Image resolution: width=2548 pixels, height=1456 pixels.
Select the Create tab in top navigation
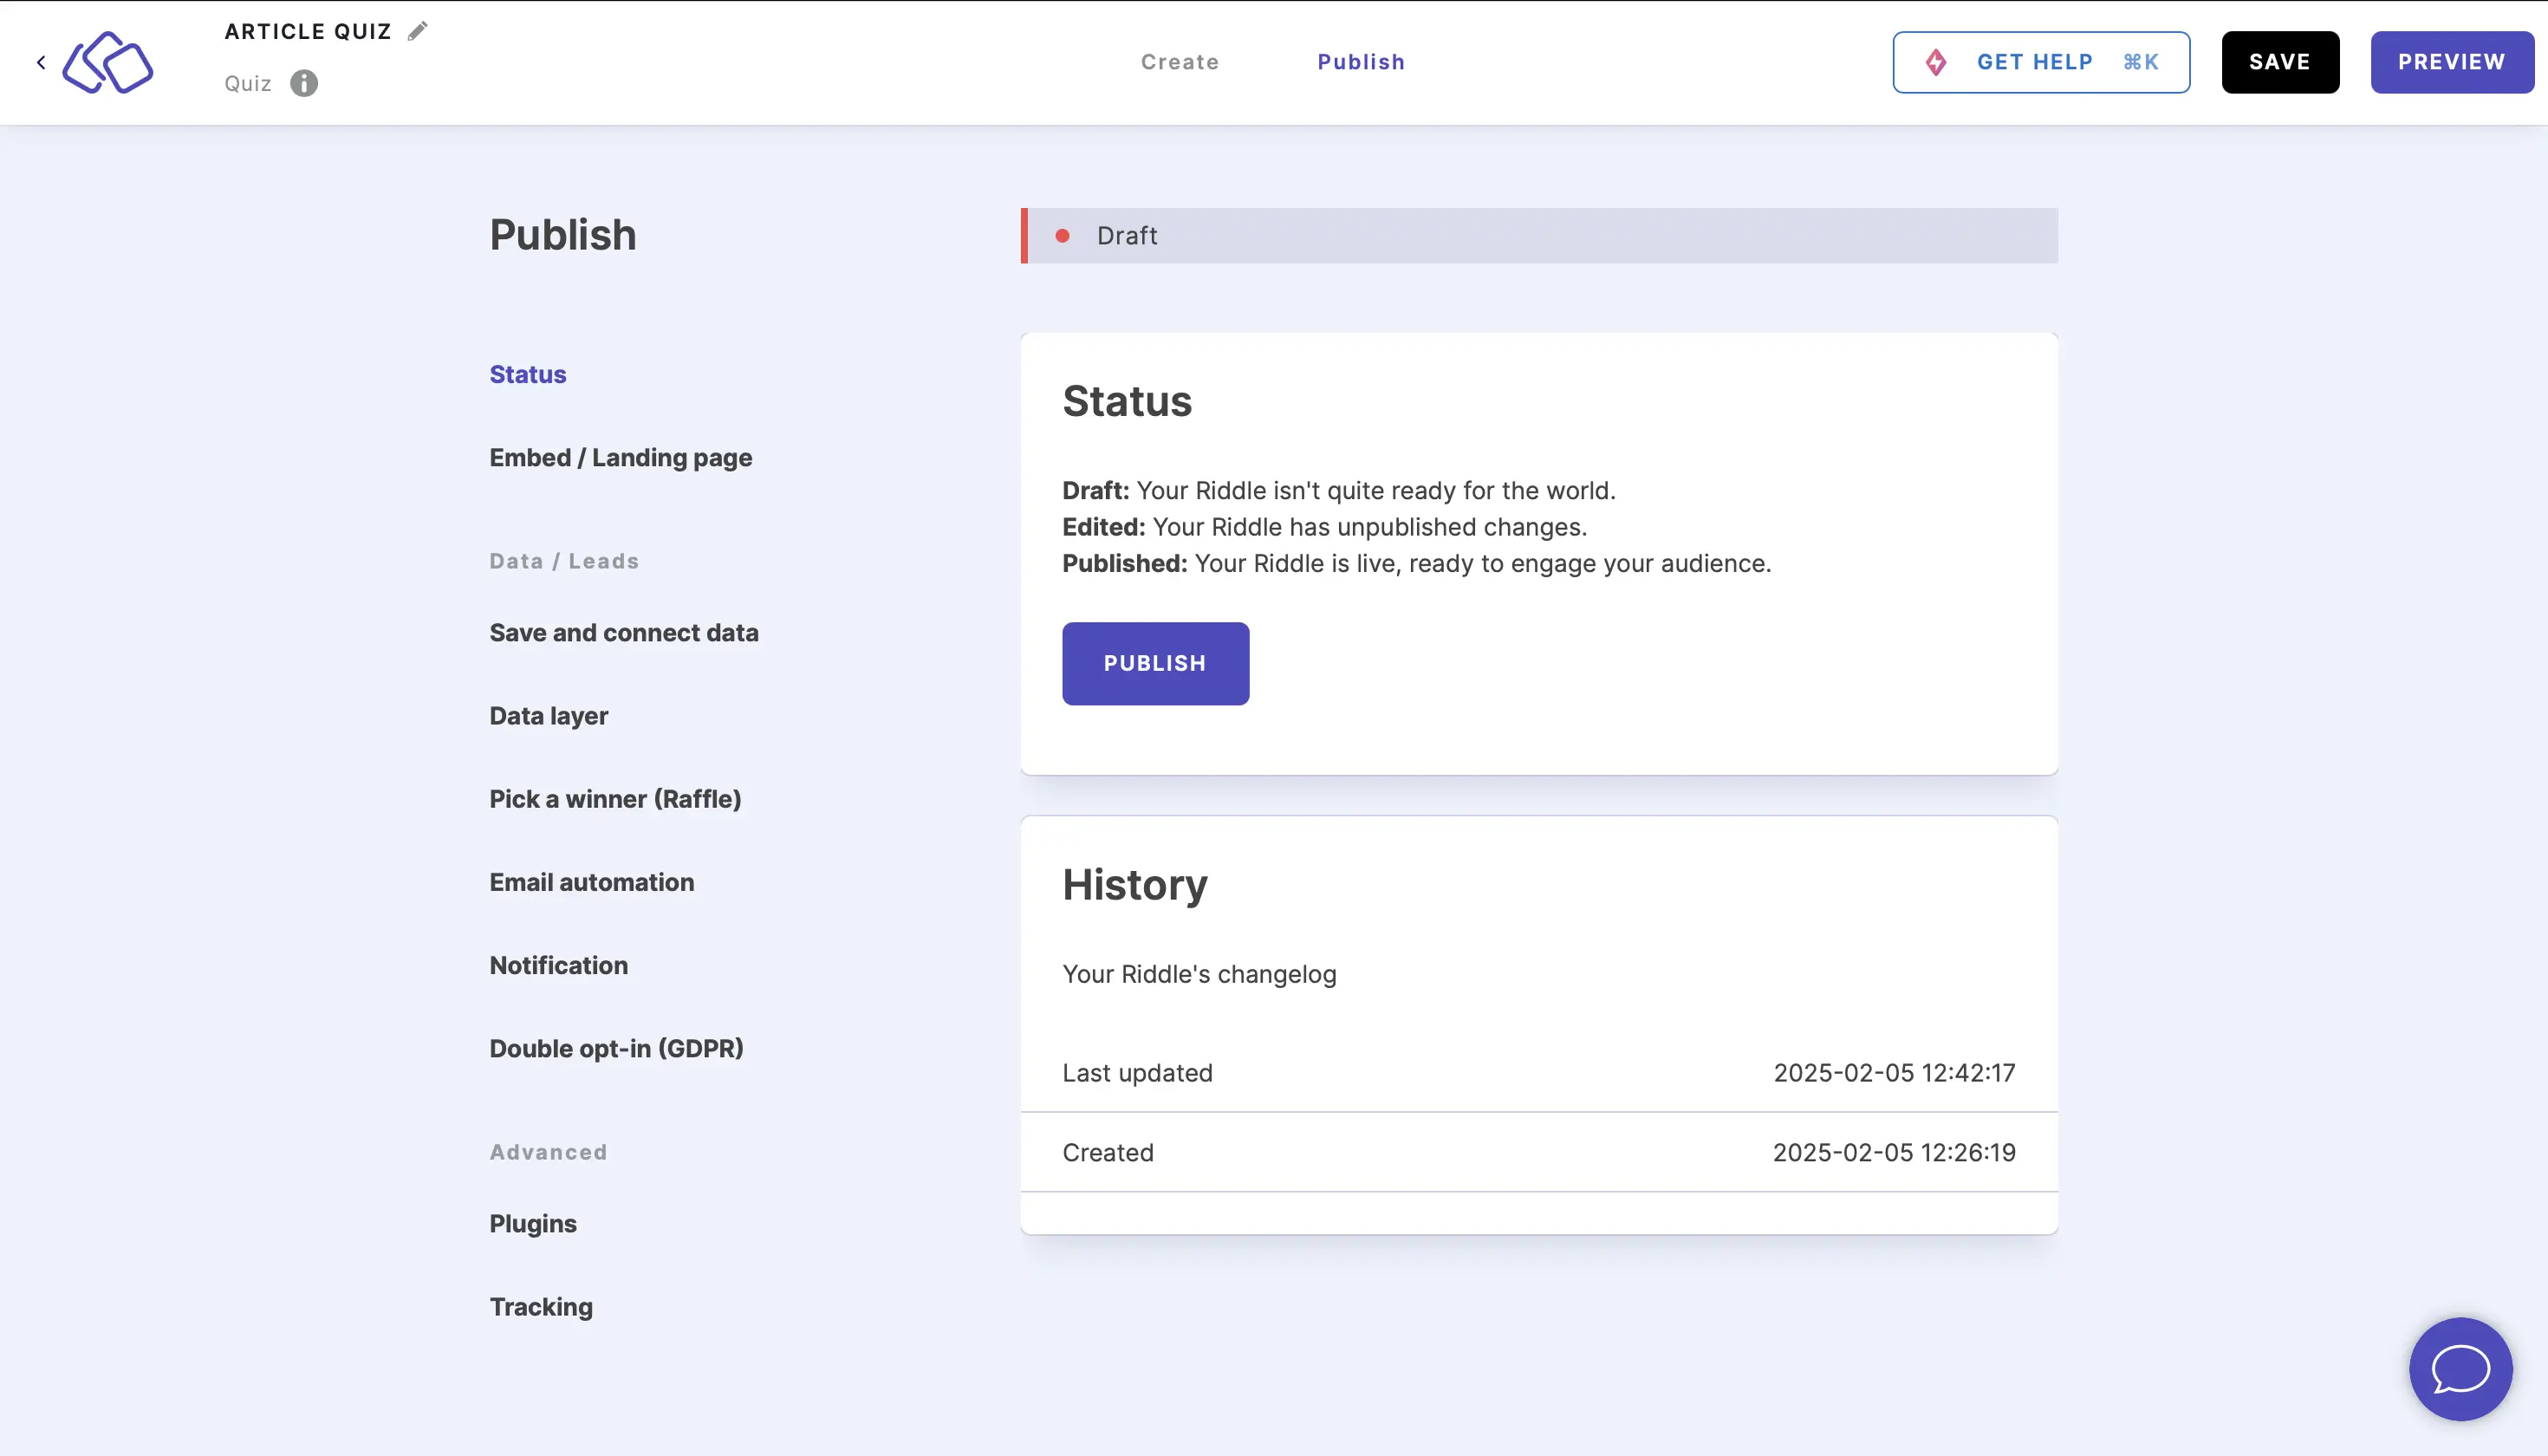pos(1180,62)
